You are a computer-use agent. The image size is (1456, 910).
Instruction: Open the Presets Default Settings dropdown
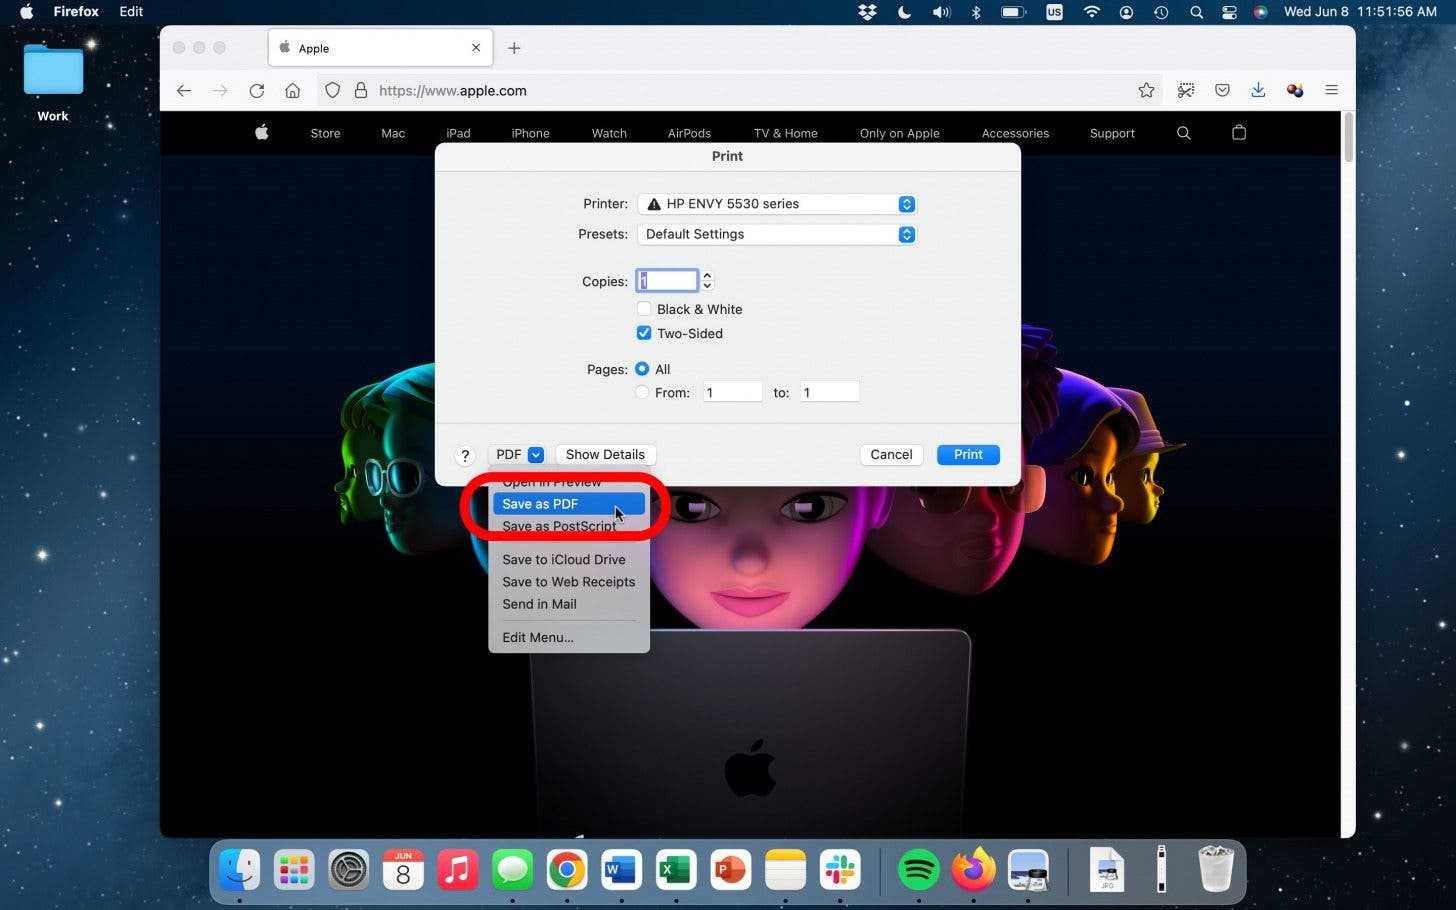coord(777,234)
